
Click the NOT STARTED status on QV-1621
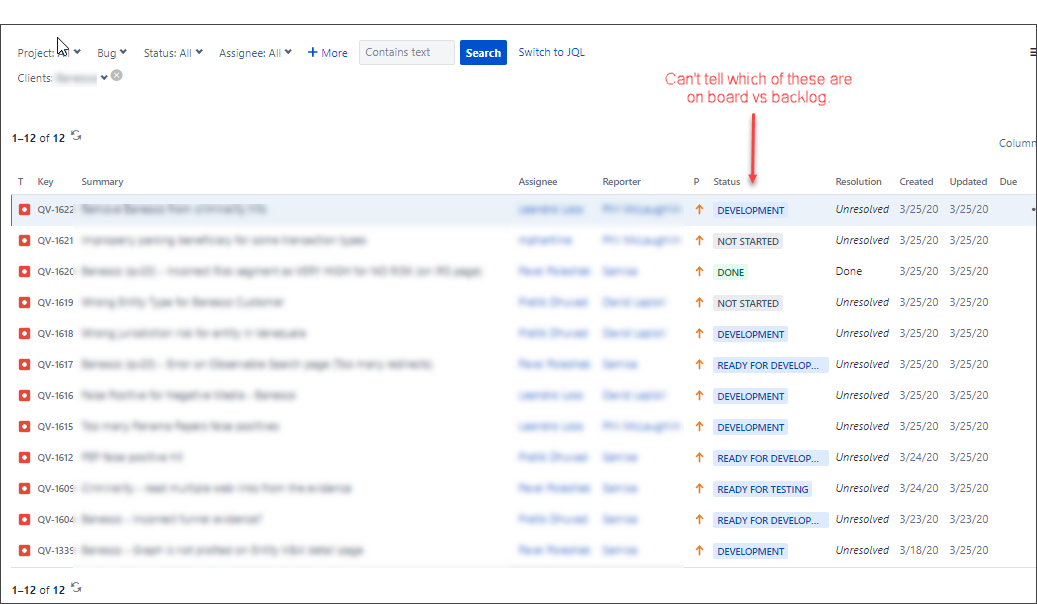point(748,241)
